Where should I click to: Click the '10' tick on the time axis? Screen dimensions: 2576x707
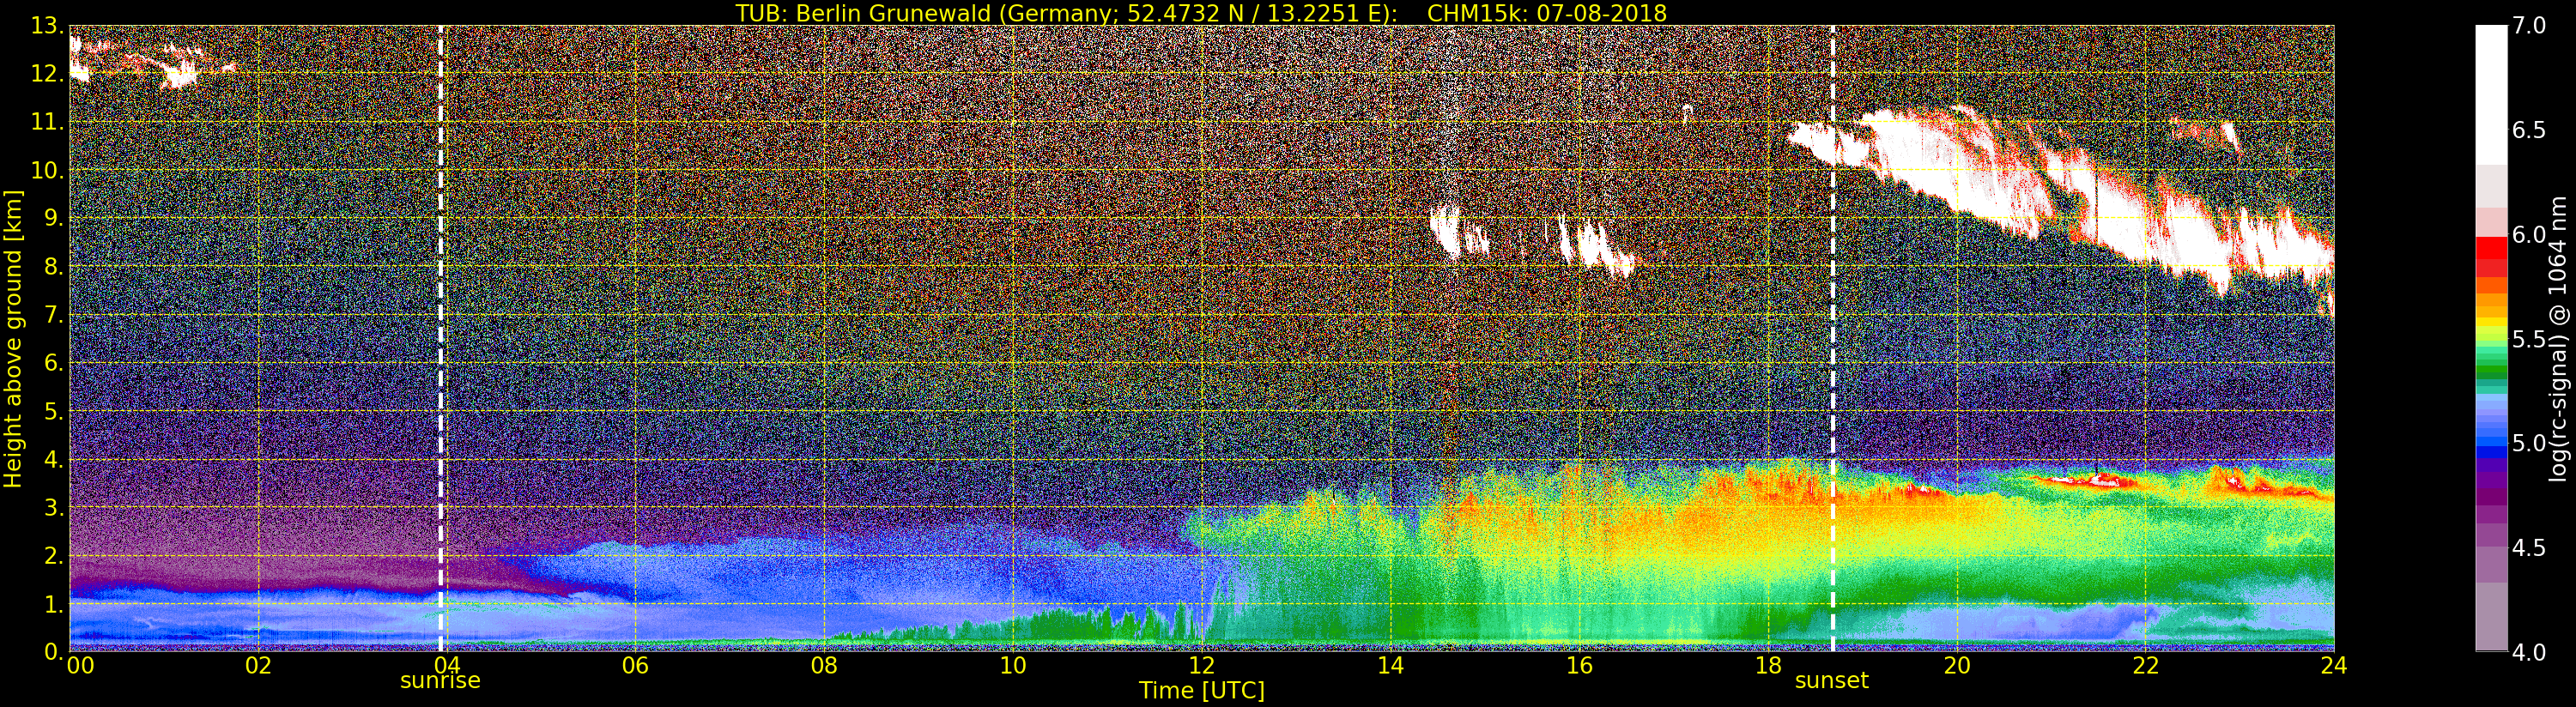tap(1012, 666)
